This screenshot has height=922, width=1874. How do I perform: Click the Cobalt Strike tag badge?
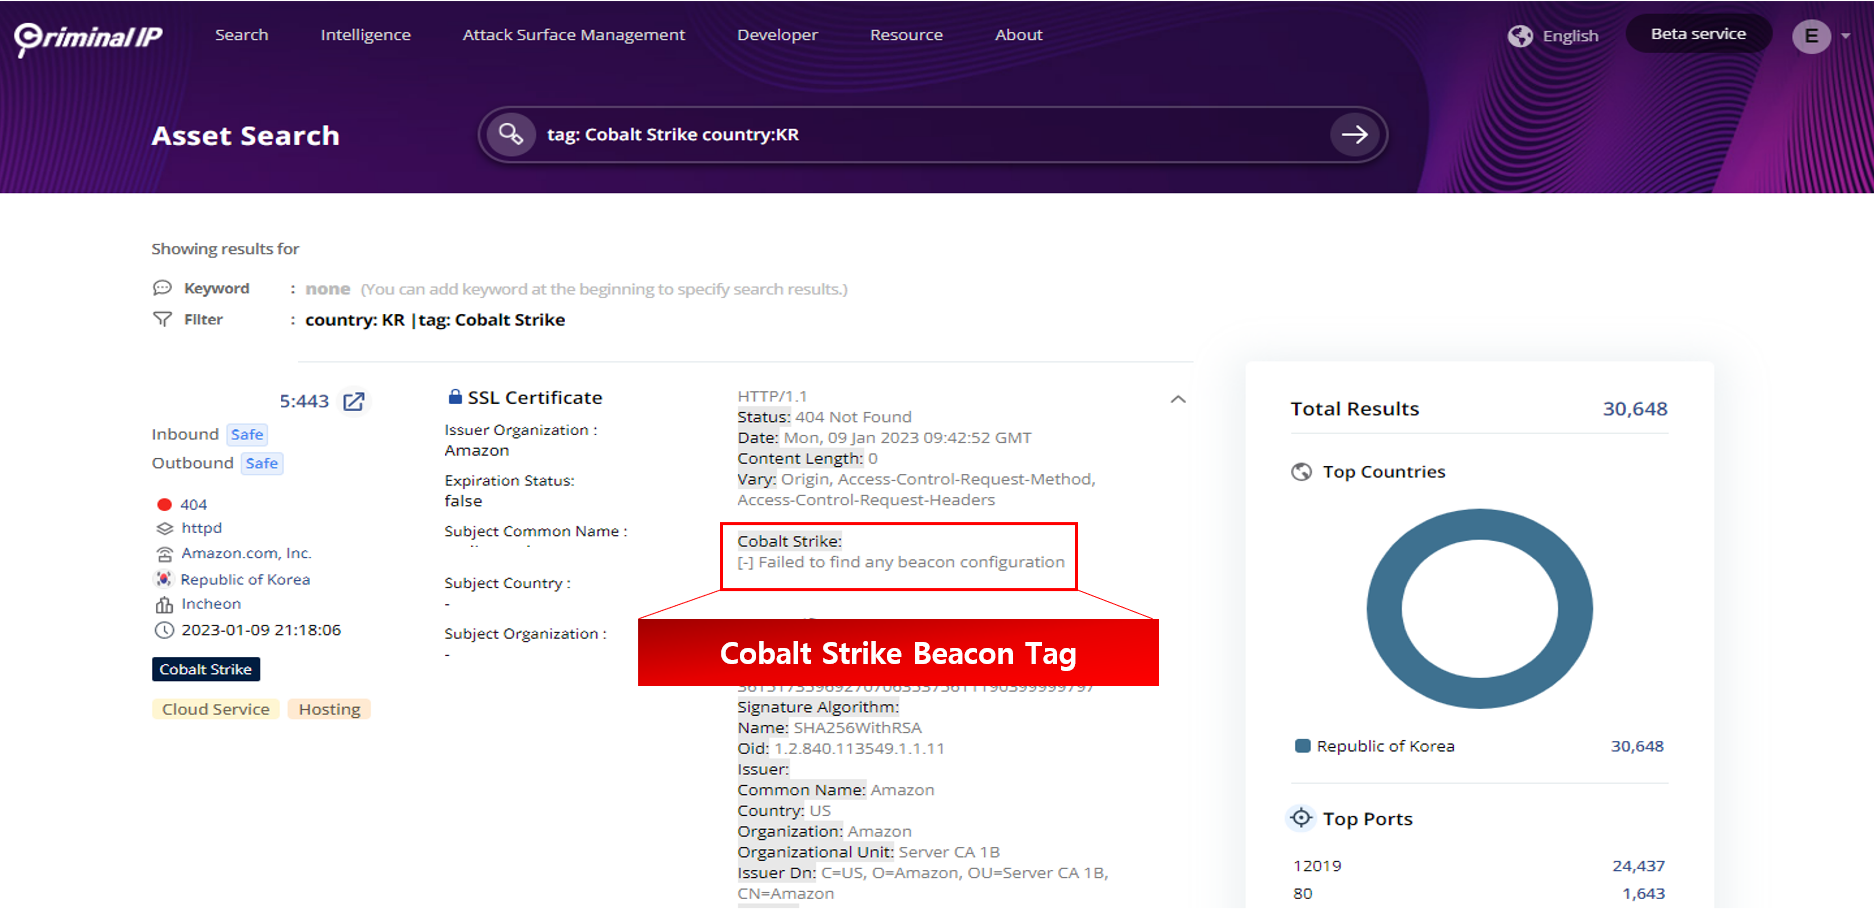[206, 669]
